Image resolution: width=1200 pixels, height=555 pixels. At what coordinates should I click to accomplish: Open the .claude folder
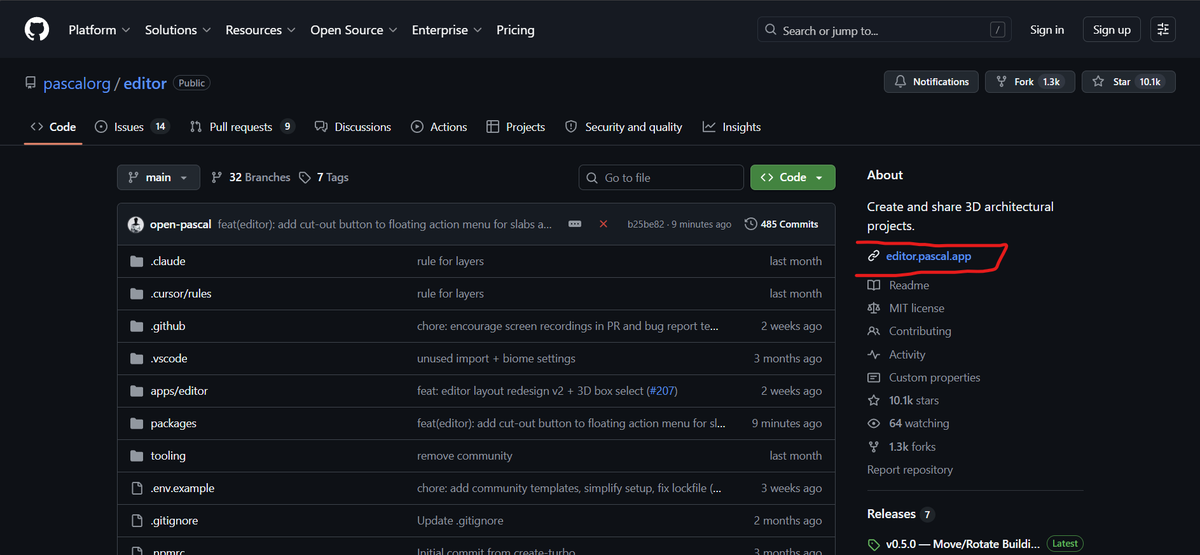coord(168,261)
